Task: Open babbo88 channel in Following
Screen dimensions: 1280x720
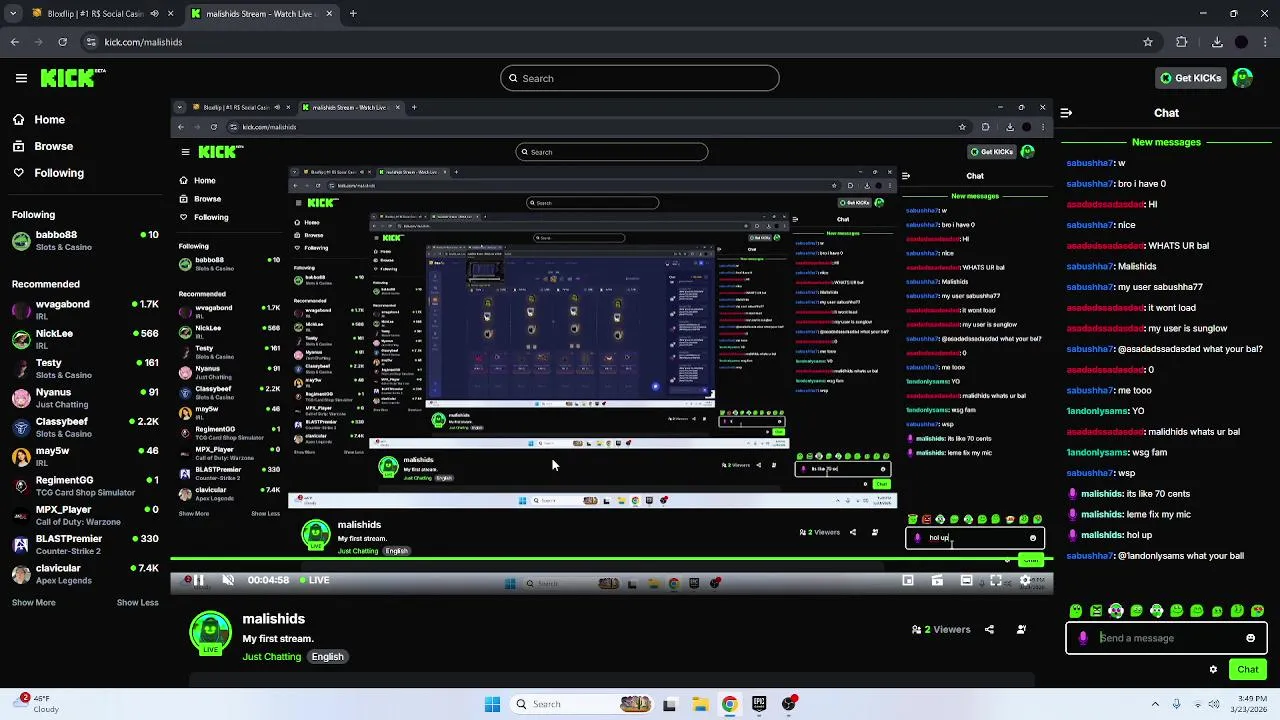Action: click(x=84, y=241)
